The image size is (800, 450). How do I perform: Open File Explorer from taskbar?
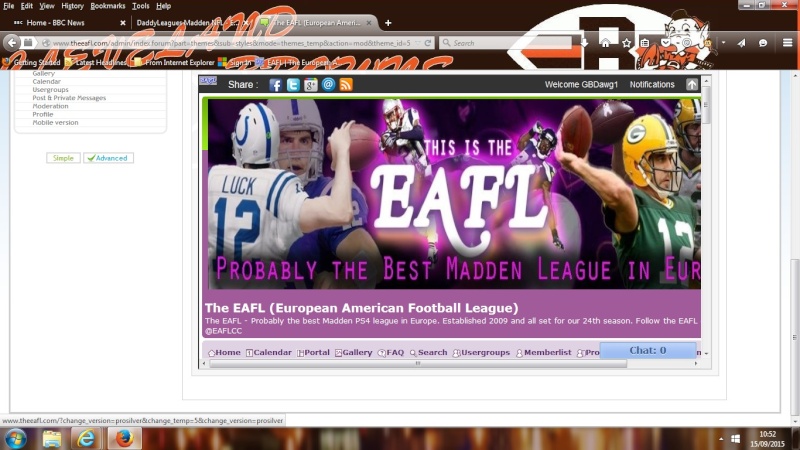pos(52,439)
